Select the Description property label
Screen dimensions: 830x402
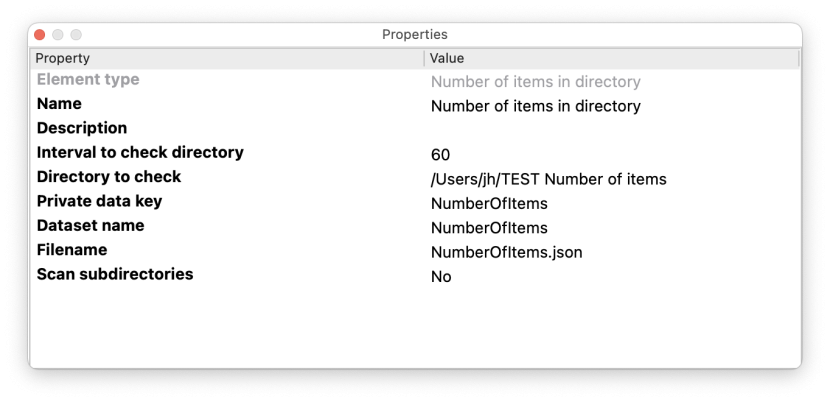click(x=82, y=128)
